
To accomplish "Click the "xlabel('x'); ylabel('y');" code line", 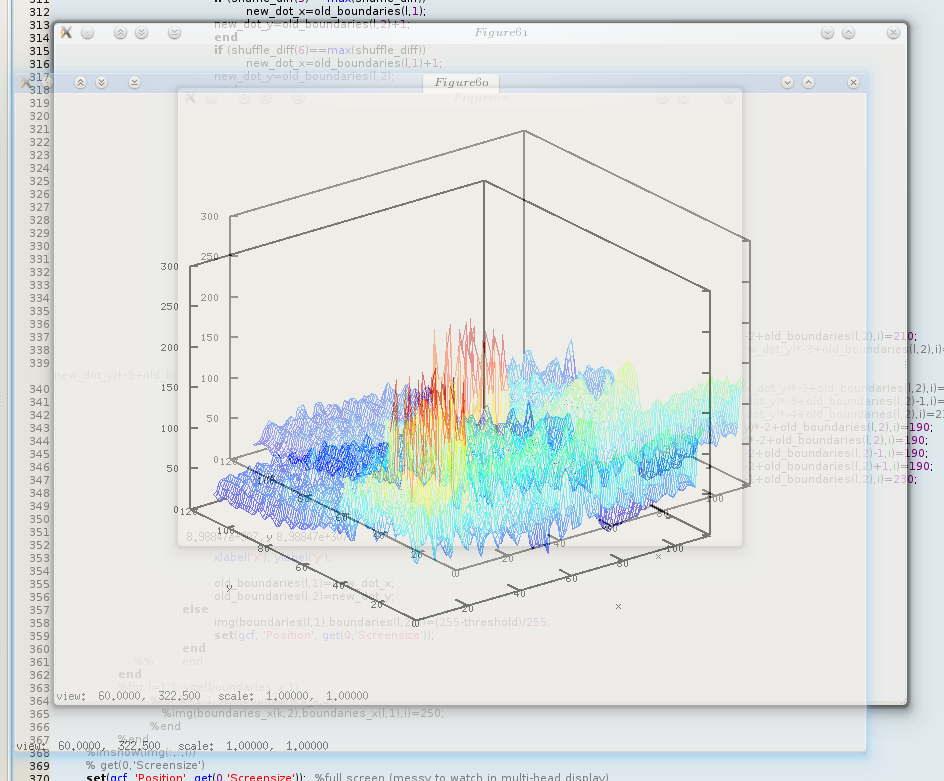I will coord(272,557).
